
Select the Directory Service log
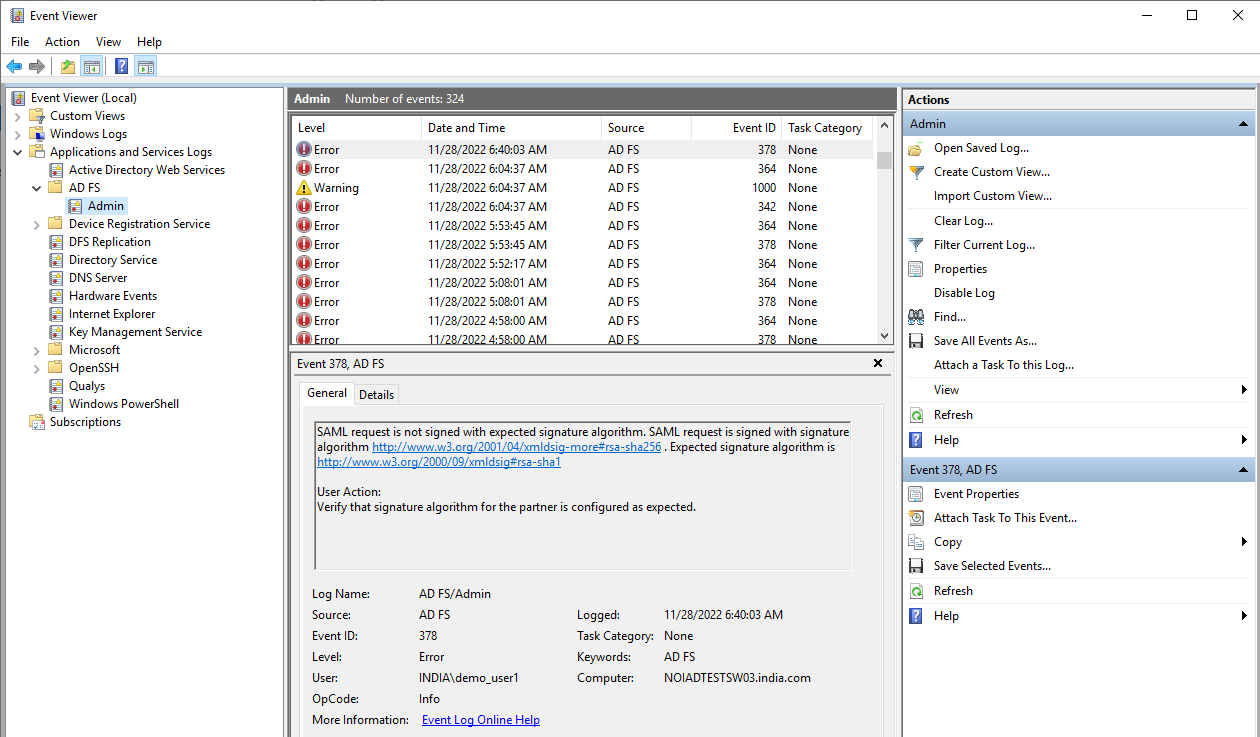point(113,260)
